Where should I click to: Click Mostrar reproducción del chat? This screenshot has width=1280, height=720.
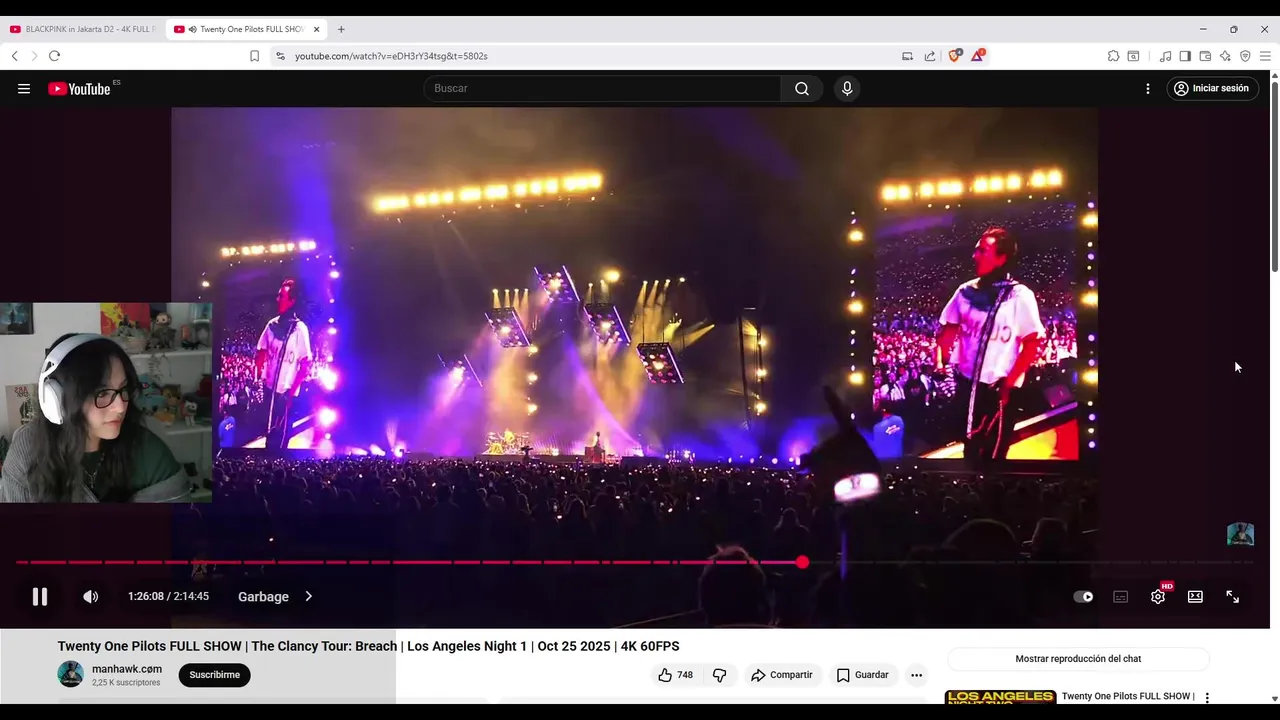tap(1078, 659)
